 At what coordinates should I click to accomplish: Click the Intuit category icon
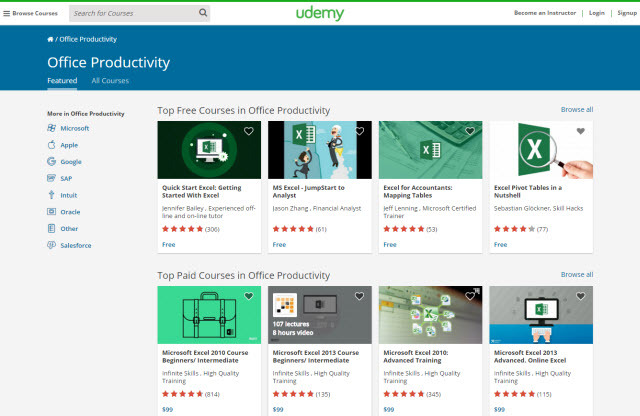click(51, 195)
